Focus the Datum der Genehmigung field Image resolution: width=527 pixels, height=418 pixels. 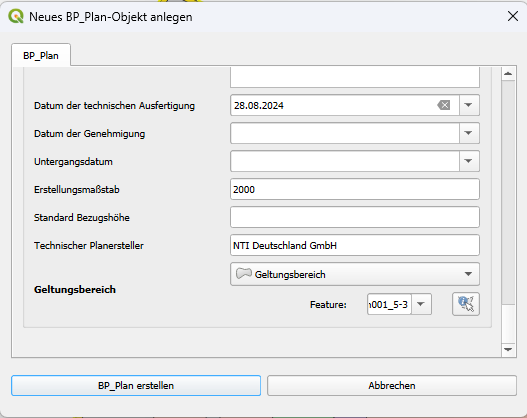(344, 133)
